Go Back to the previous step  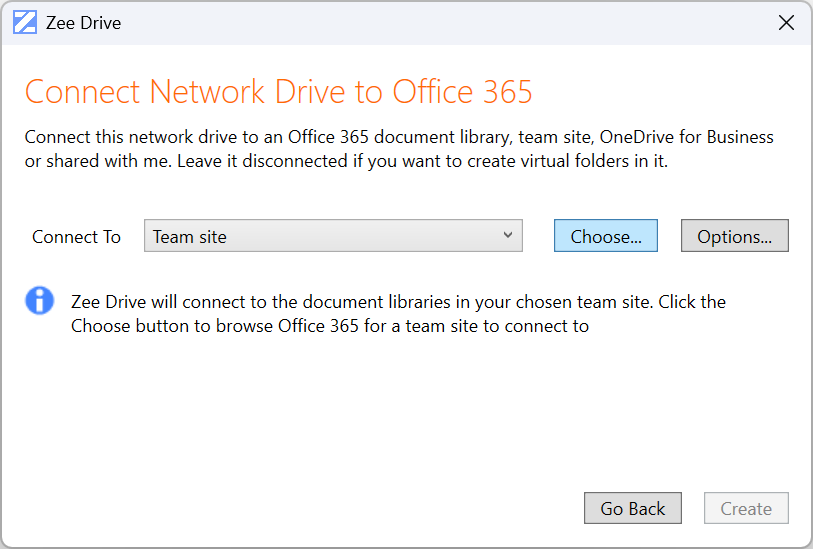(x=632, y=508)
